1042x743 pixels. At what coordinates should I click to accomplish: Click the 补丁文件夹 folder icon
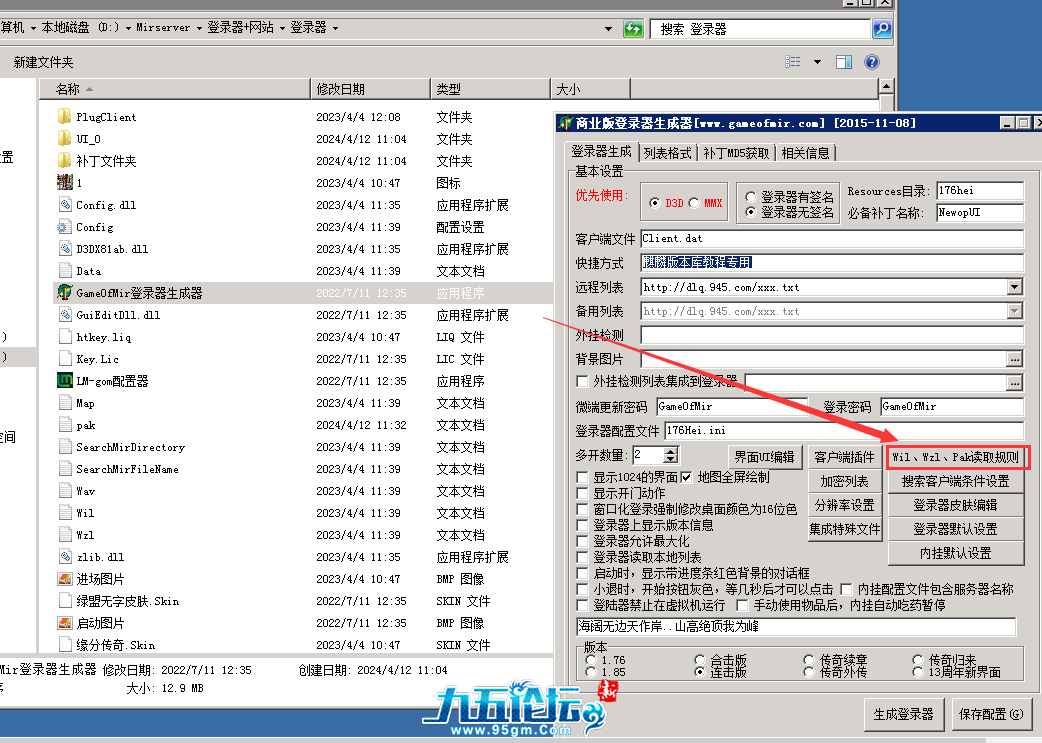point(64,161)
